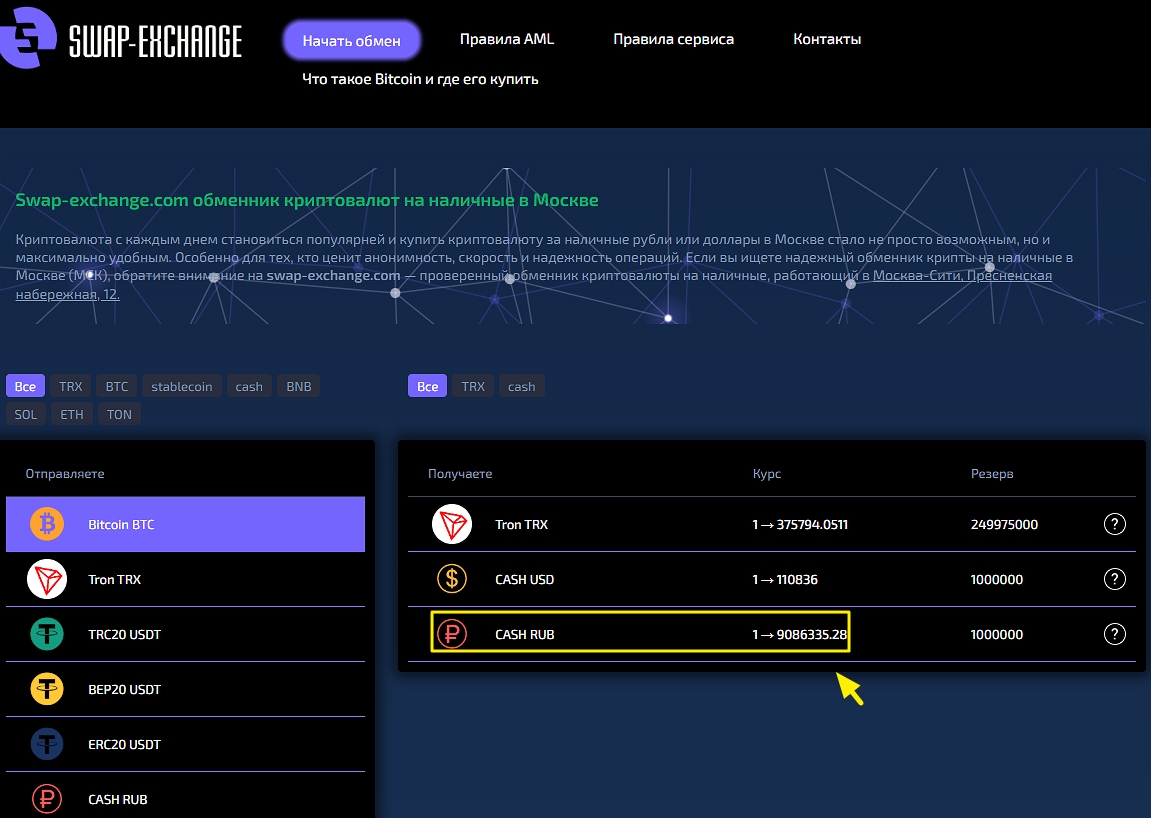Filter send currencies by TRX
1151x818 pixels.
70,386
